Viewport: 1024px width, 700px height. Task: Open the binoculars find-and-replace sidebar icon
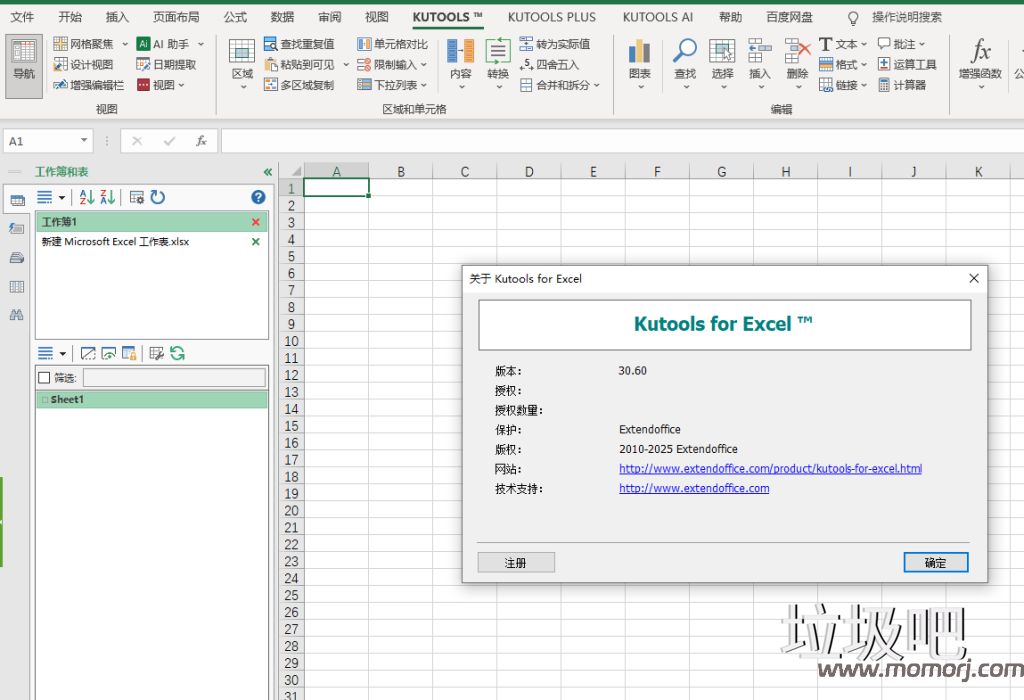[16, 315]
